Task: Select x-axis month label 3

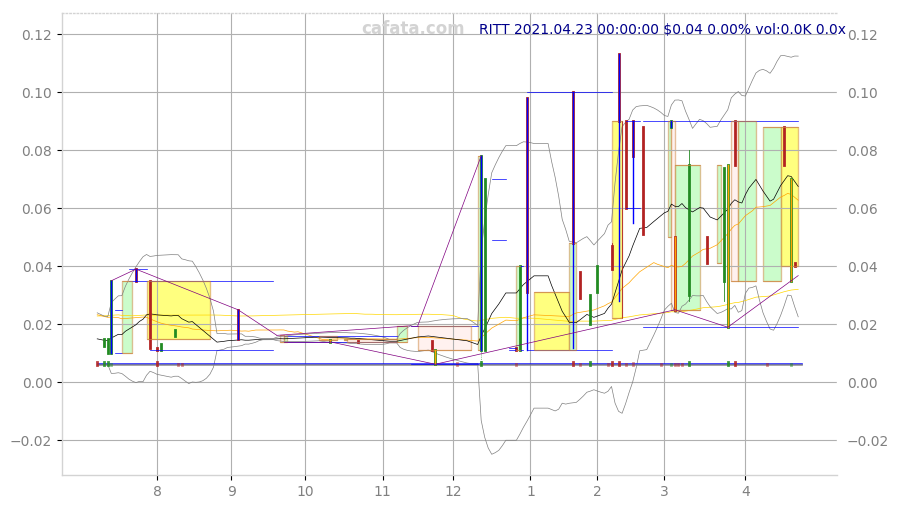Action: tap(664, 491)
